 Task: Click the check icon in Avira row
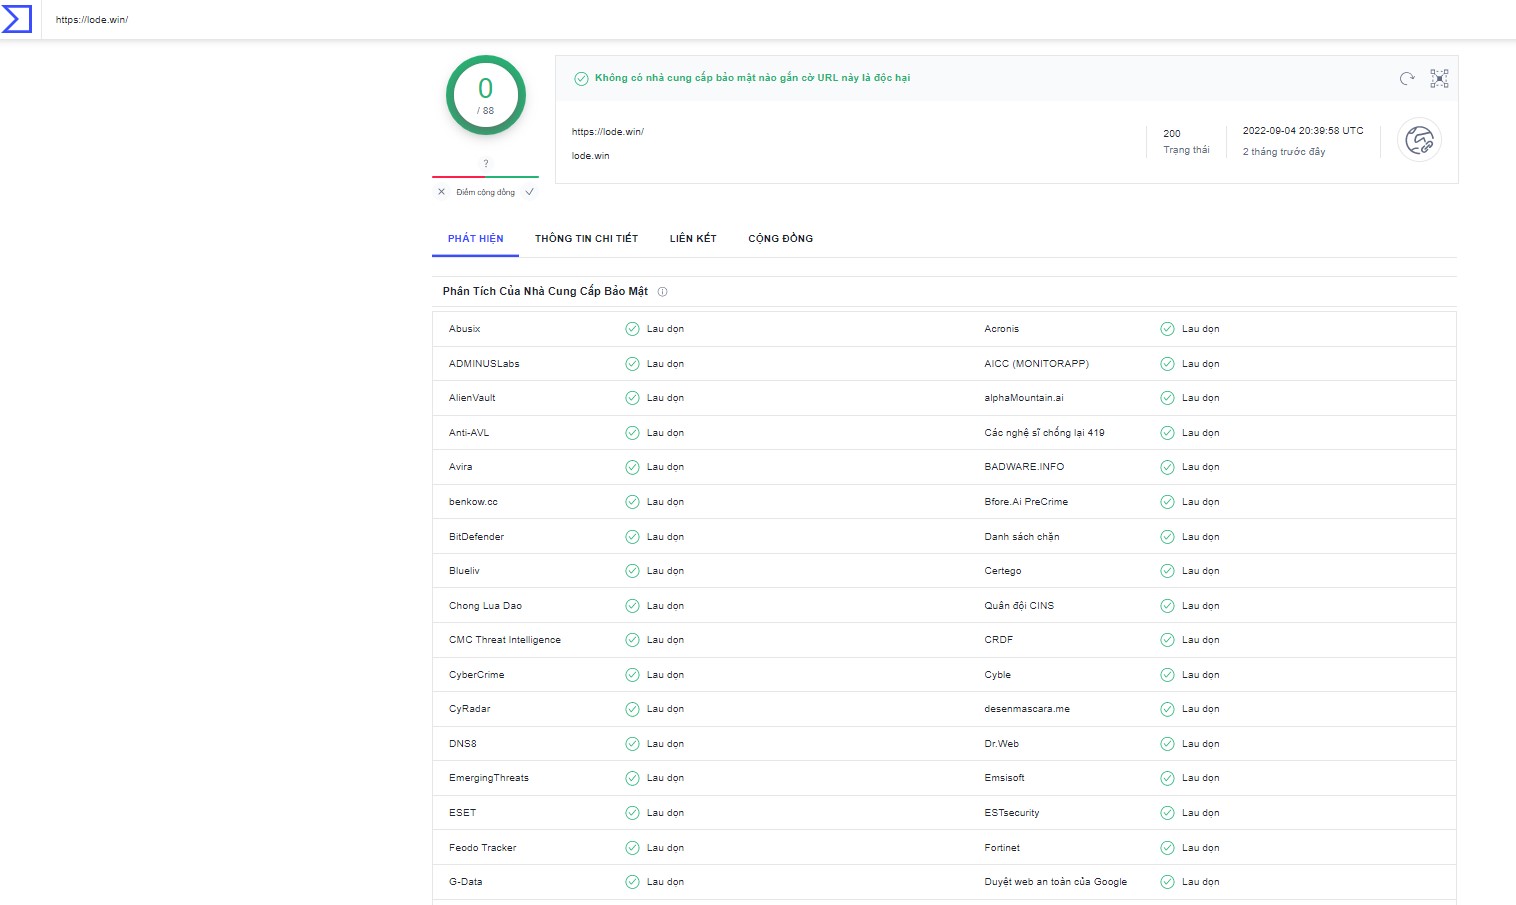[632, 467]
